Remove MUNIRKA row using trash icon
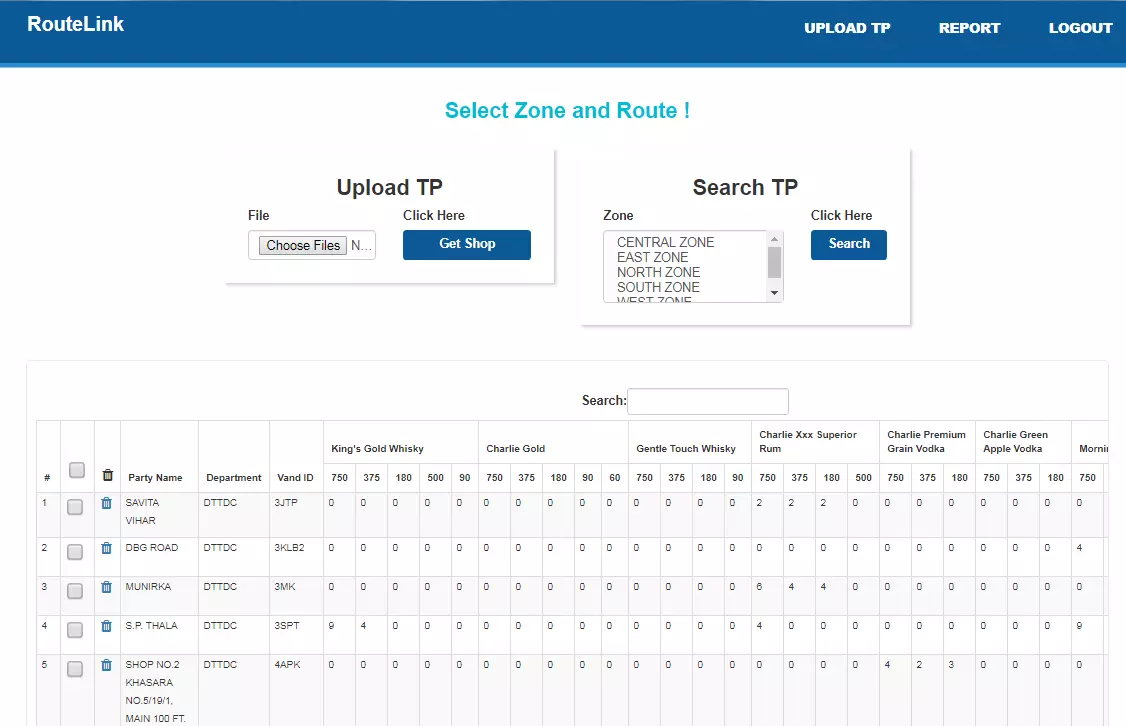This screenshot has width=1126, height=726. coord(107,587)
